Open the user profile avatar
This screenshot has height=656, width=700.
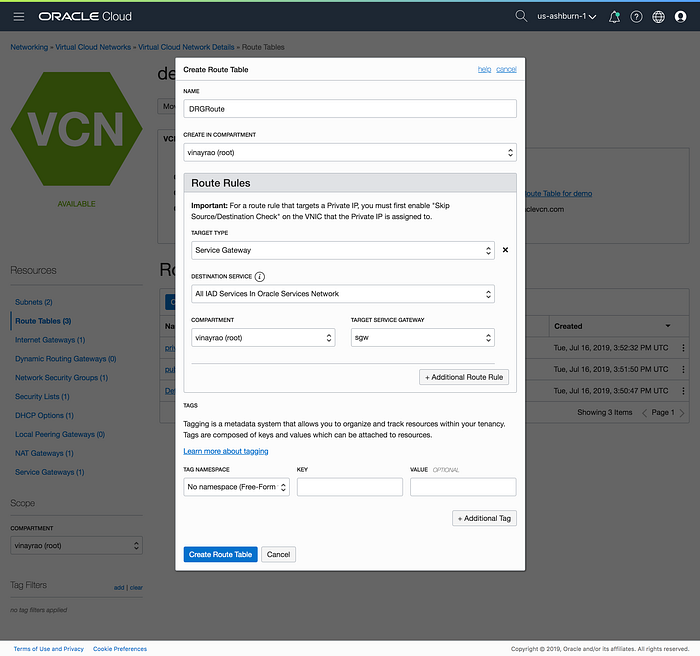point(680,17)
